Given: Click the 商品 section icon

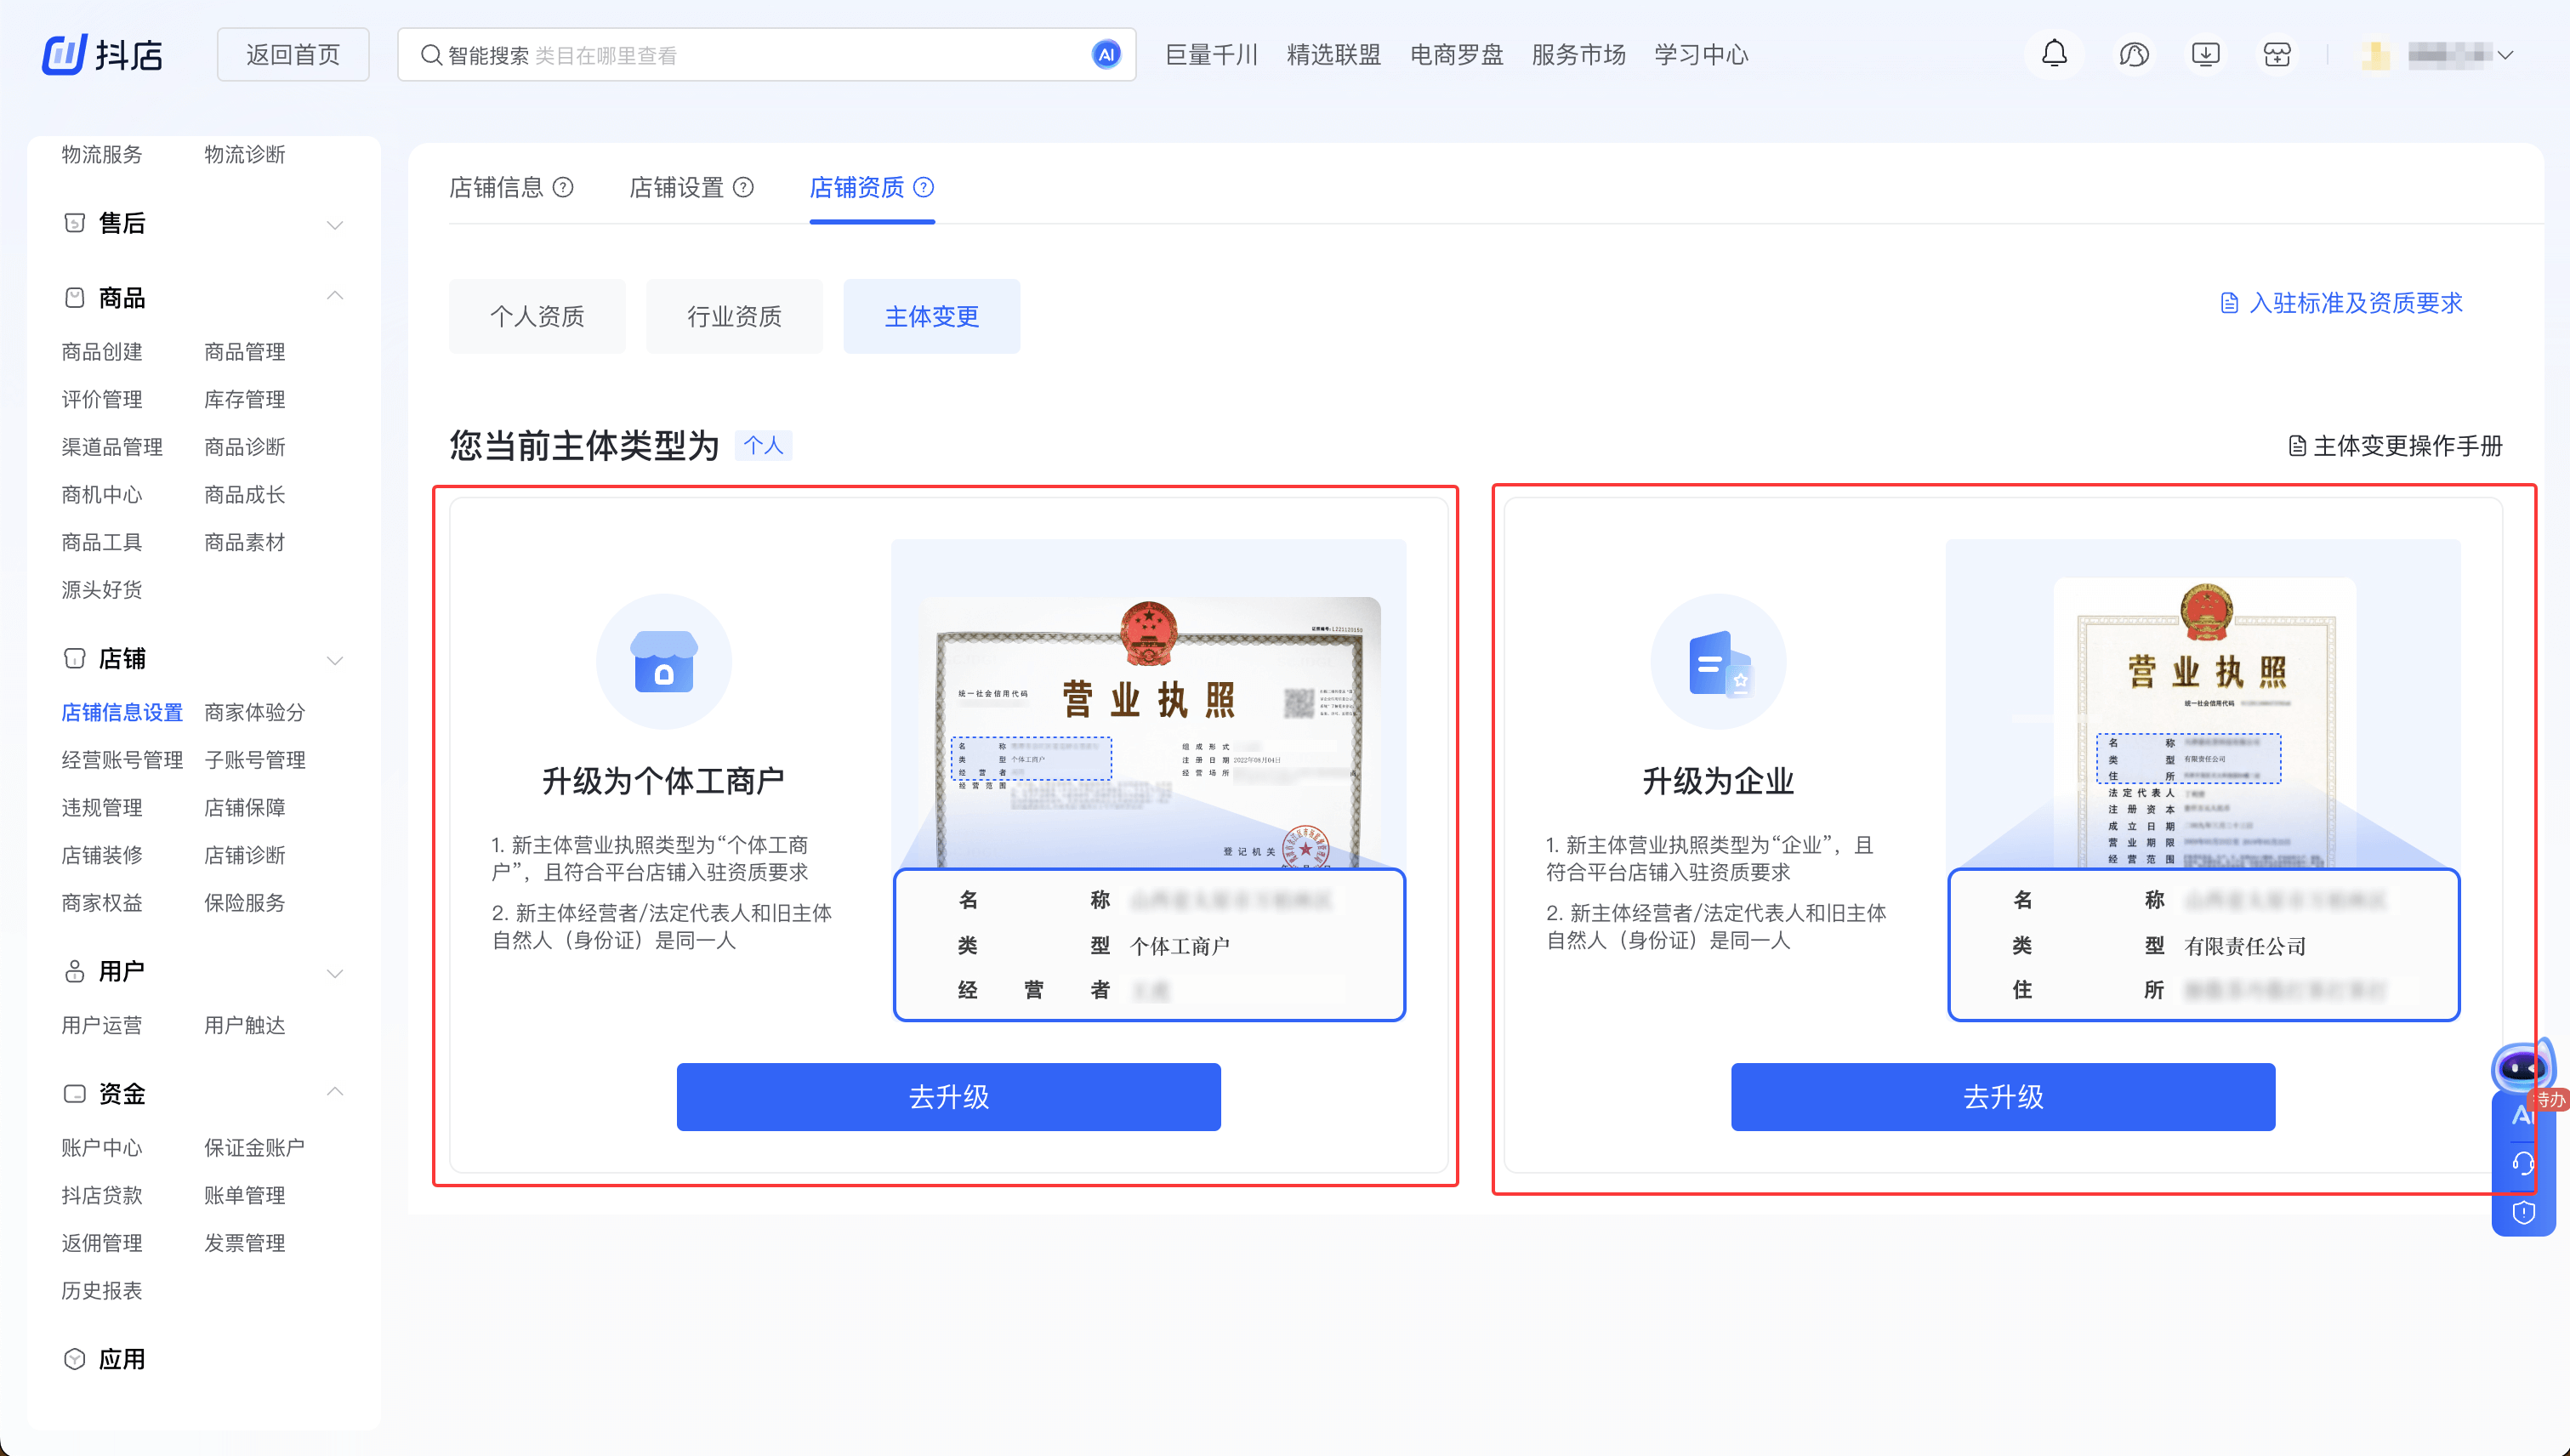Looking at the screenshot, I should pos(74,298).
